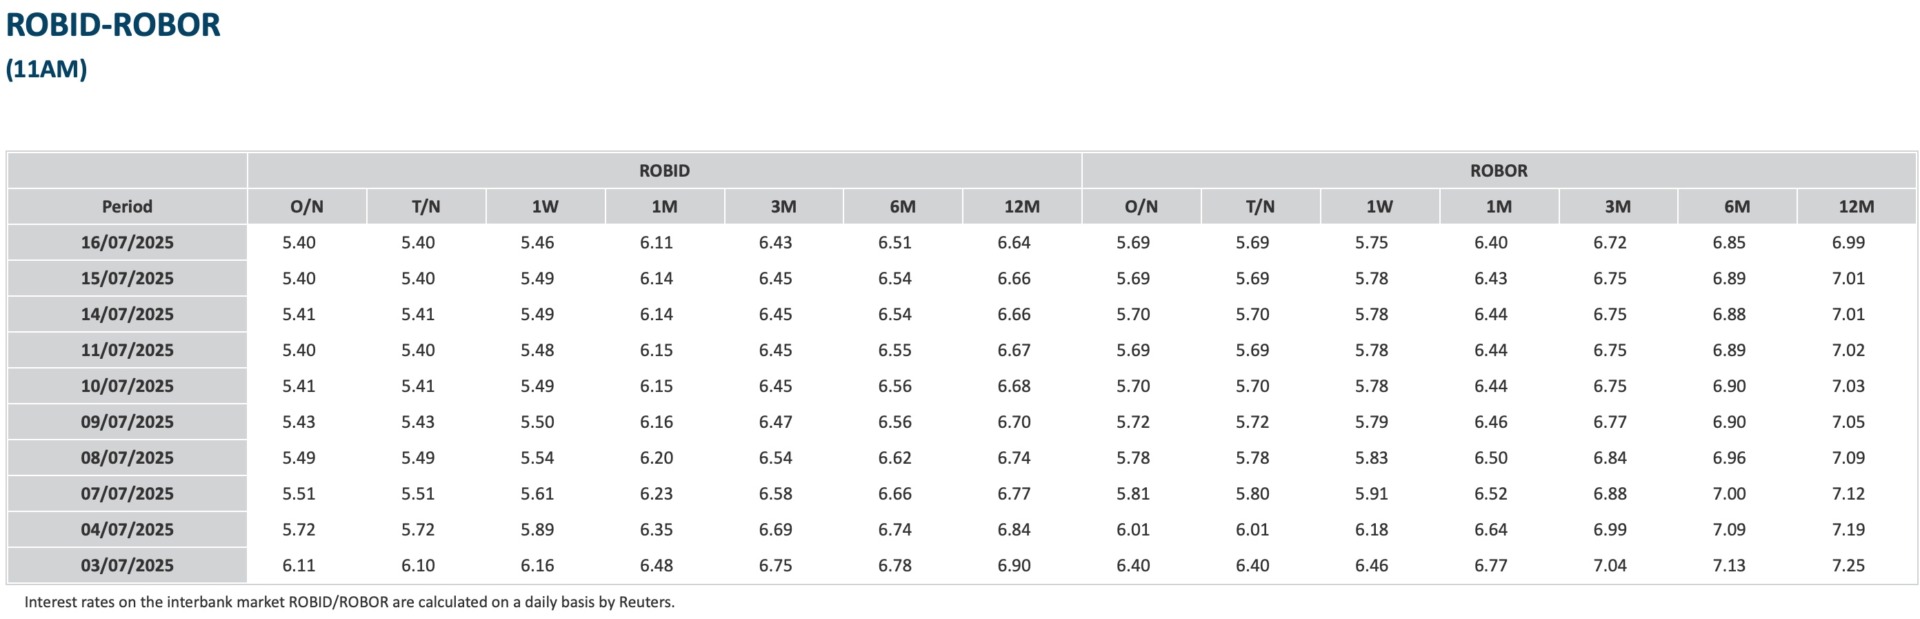Click the Period column header
Viewport: 1920px width, 619px height.
(127, 207)
